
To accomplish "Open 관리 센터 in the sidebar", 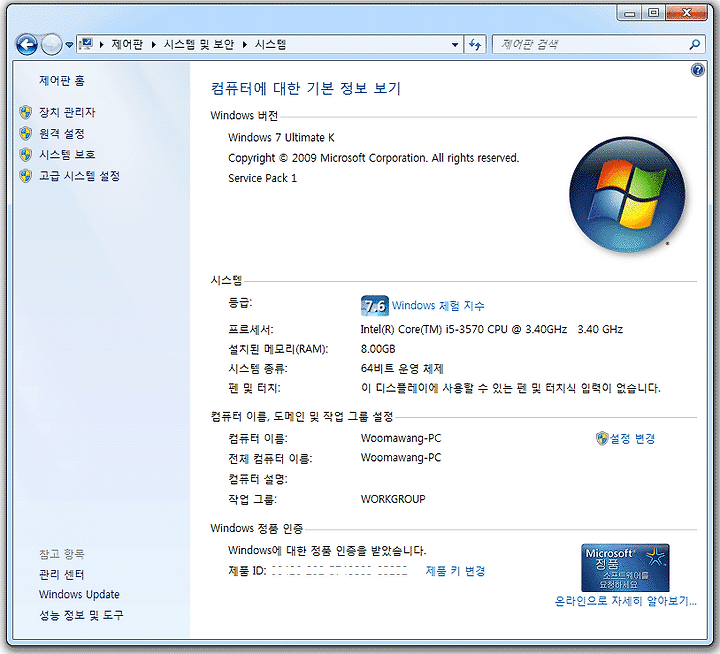I will click(62, 575).
